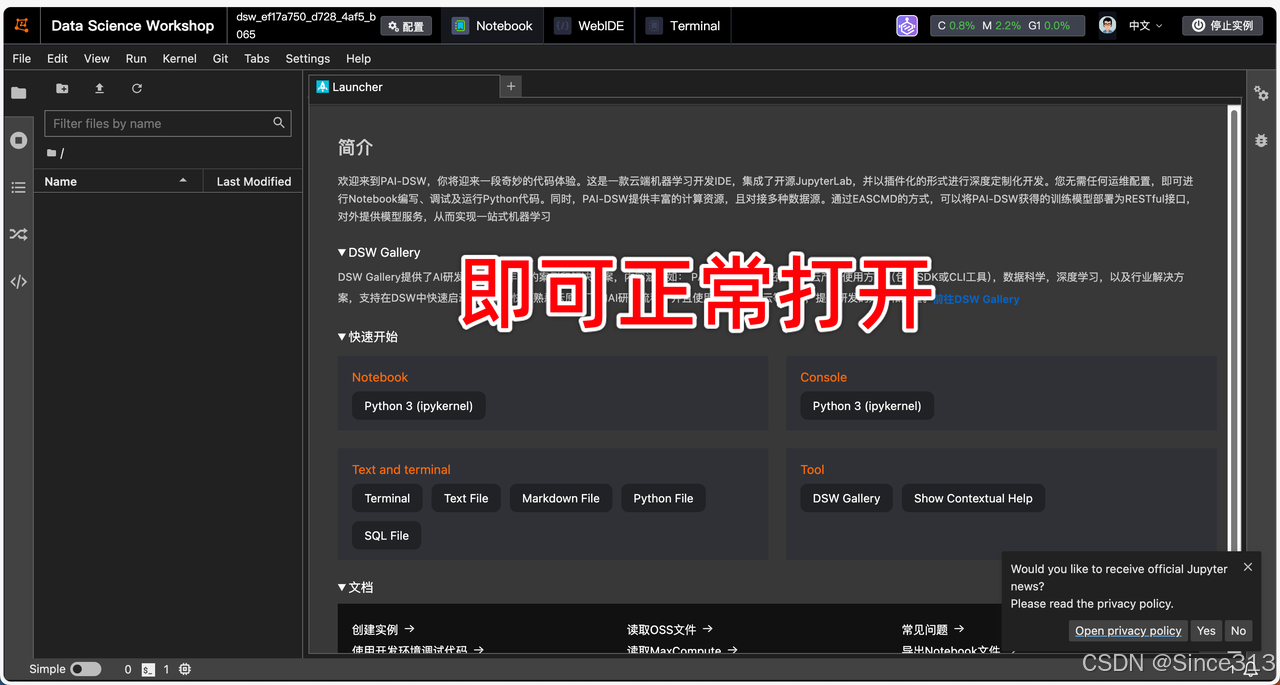Open DSW Gallery tool button
This screenshot has width=1280, height=685.
[x=846, y=498]
